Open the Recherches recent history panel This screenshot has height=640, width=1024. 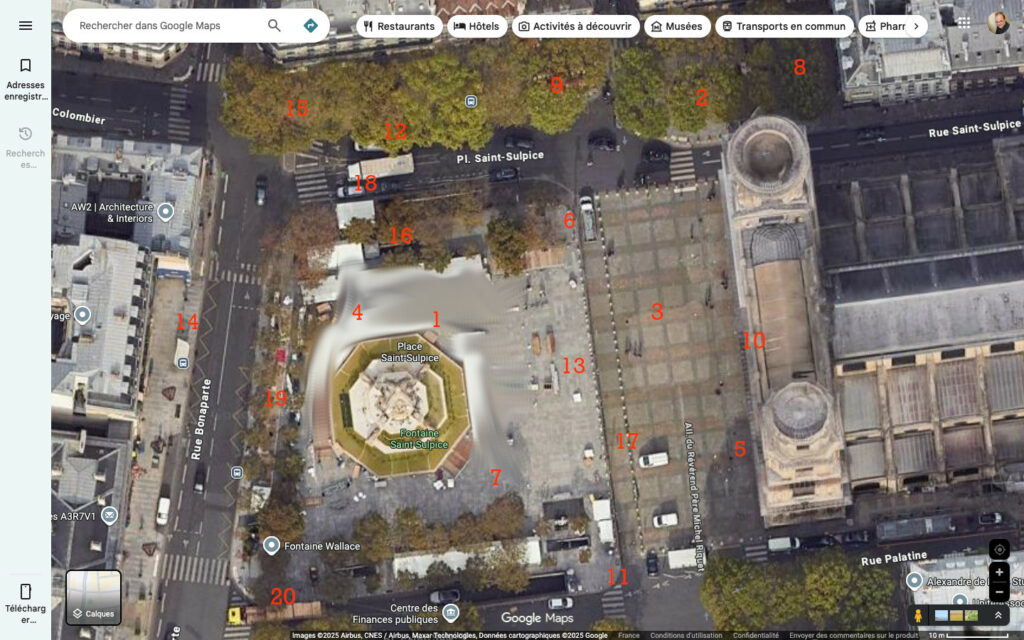point(25,145)
